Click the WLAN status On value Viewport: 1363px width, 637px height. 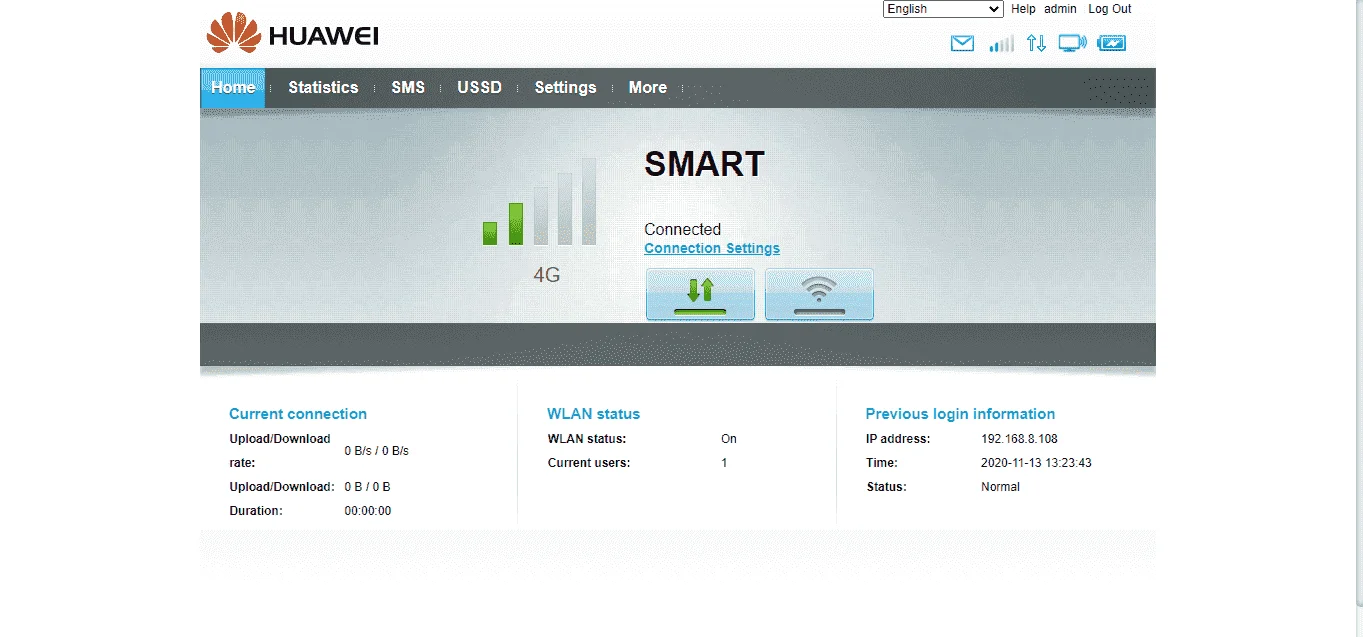tap(729, 439)
